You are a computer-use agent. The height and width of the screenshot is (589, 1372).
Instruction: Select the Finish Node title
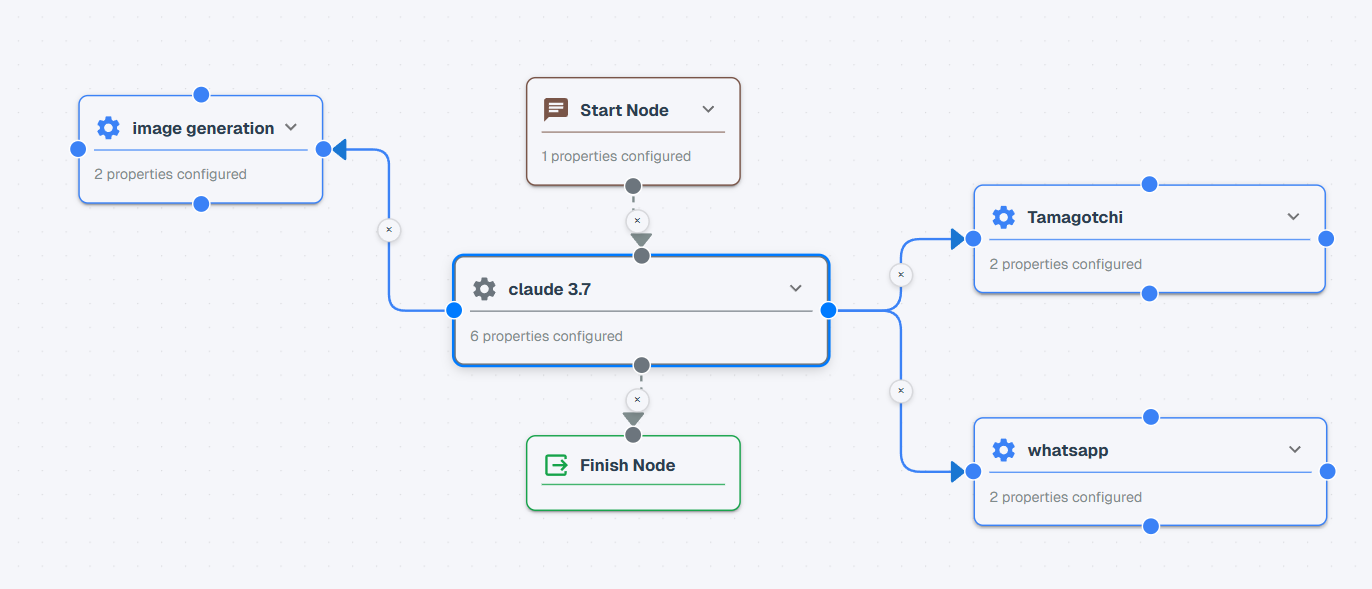pyautogui.click(x=627, y=465)
